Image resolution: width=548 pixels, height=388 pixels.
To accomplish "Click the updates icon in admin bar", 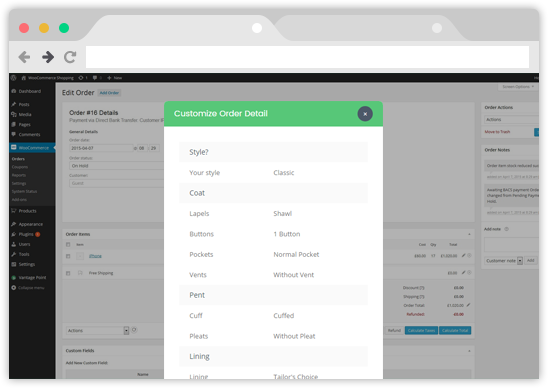I will 83,78.
